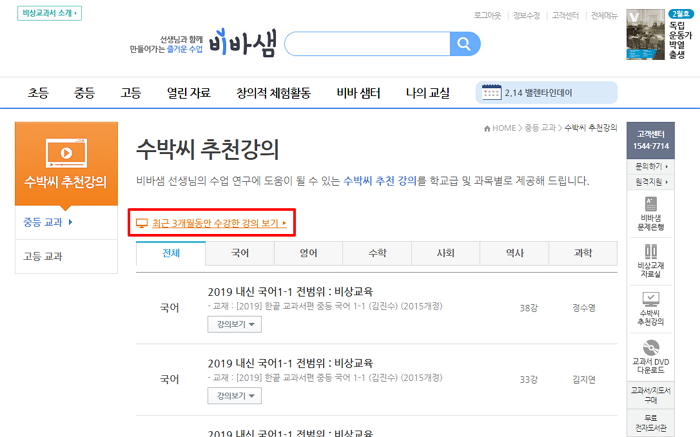The width and height of the screenshot is (700, 437).
Task: Open 비상교과서 소개 button
Action: click(50, 13)
